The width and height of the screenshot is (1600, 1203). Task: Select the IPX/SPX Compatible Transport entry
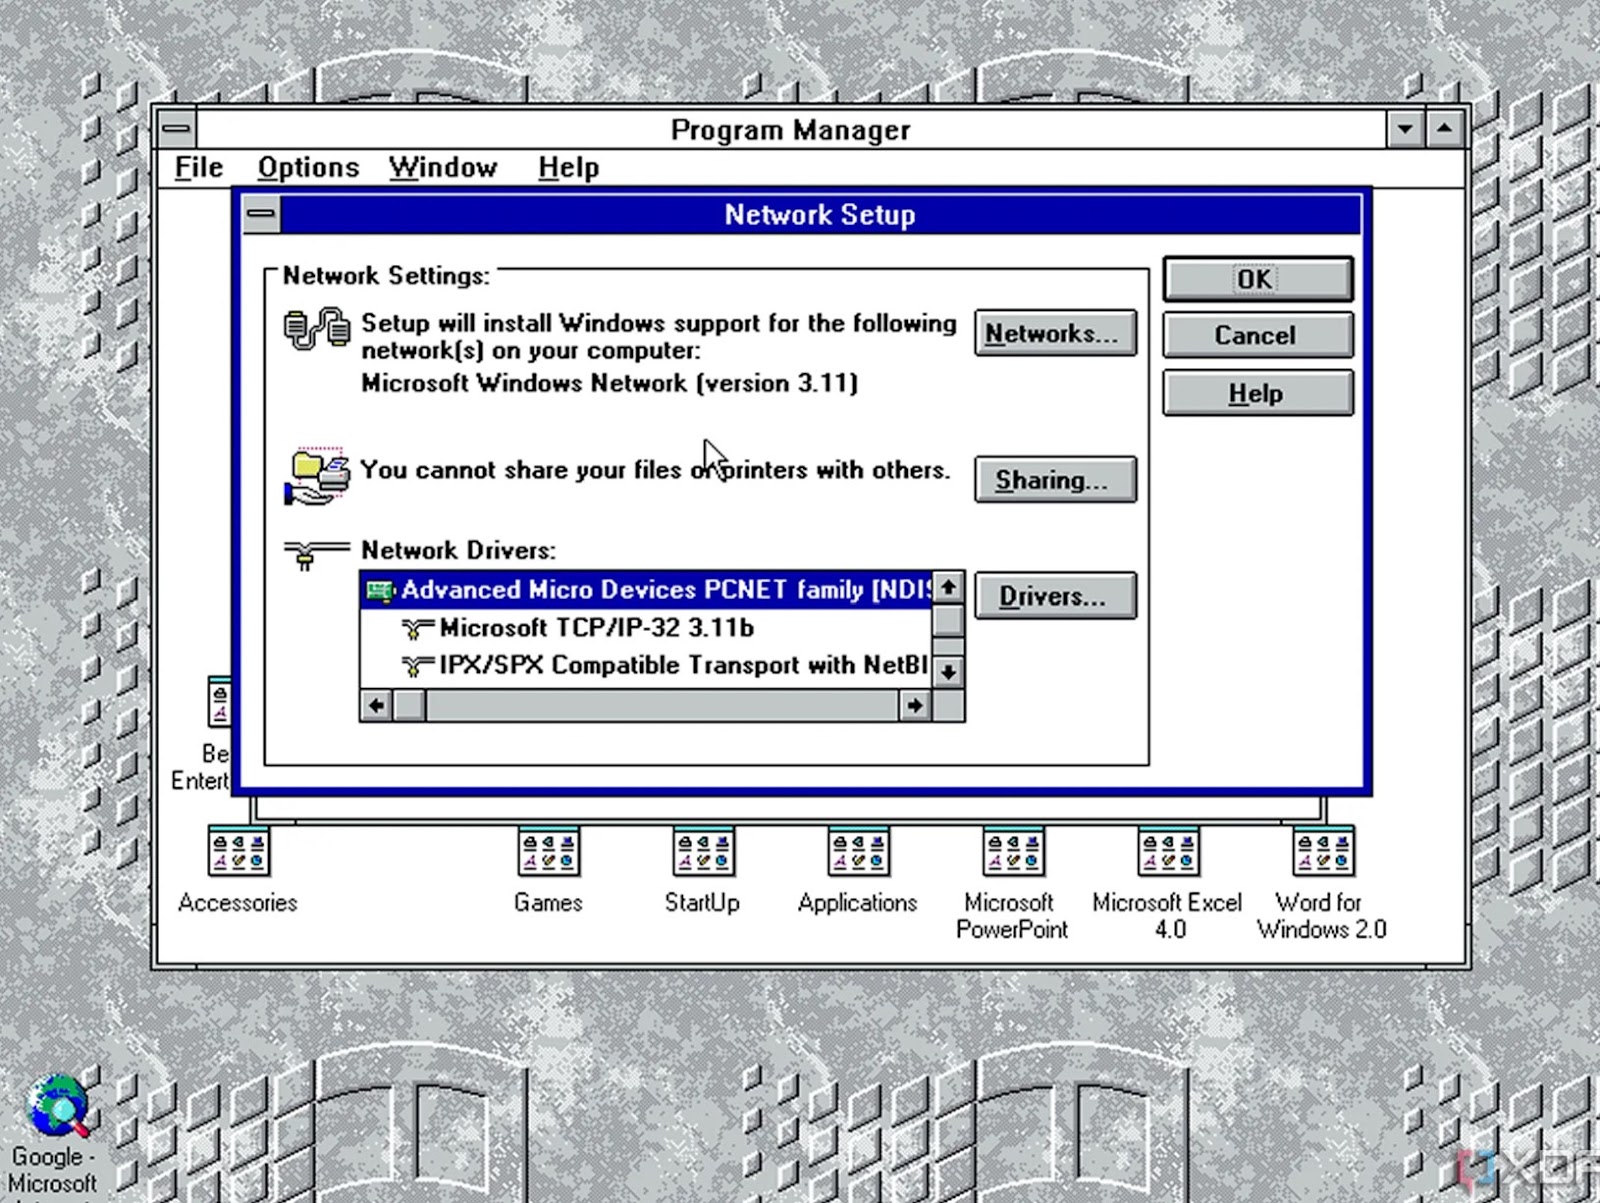tap(640, 665)
